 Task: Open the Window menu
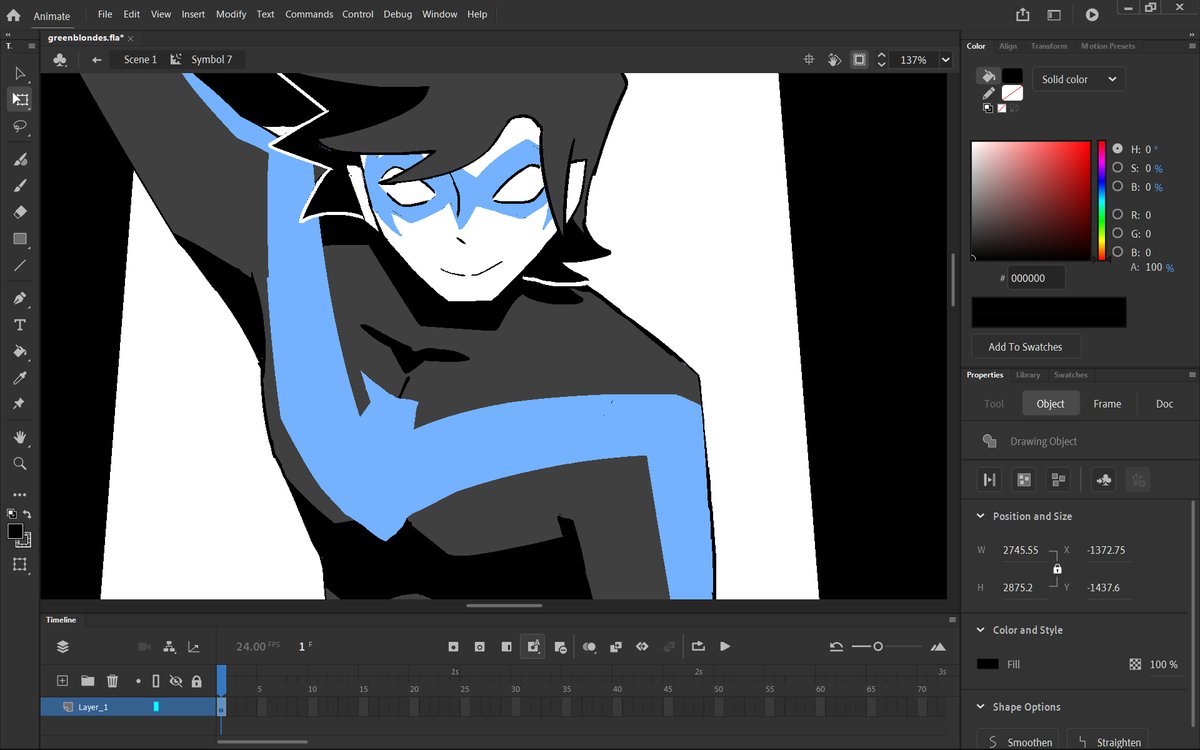coord(440,14)
